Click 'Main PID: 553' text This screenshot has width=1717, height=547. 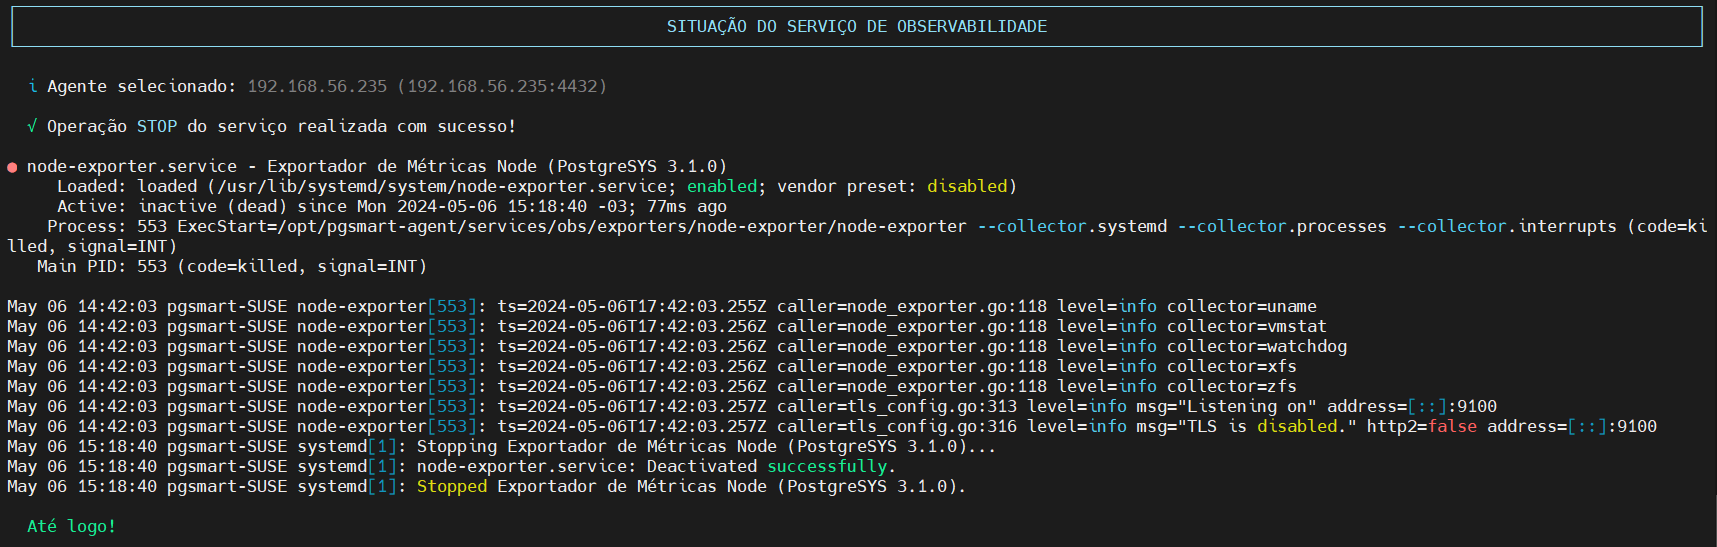(x=102, y=267)
